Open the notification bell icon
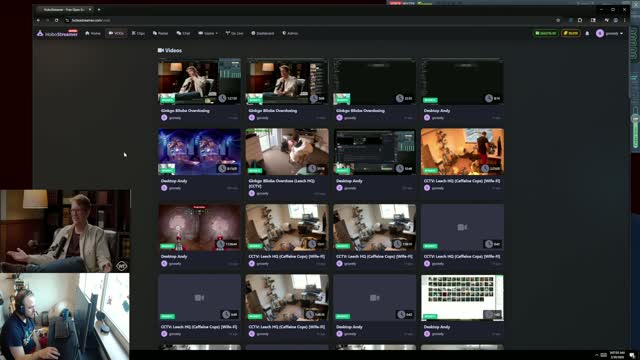The image size is (640, 360). click(x=587, y=33)
